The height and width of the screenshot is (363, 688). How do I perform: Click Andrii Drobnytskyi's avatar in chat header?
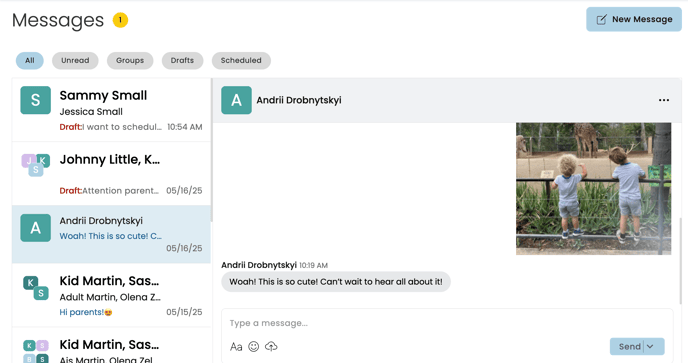pyautogui.click(x=236, y=100)
